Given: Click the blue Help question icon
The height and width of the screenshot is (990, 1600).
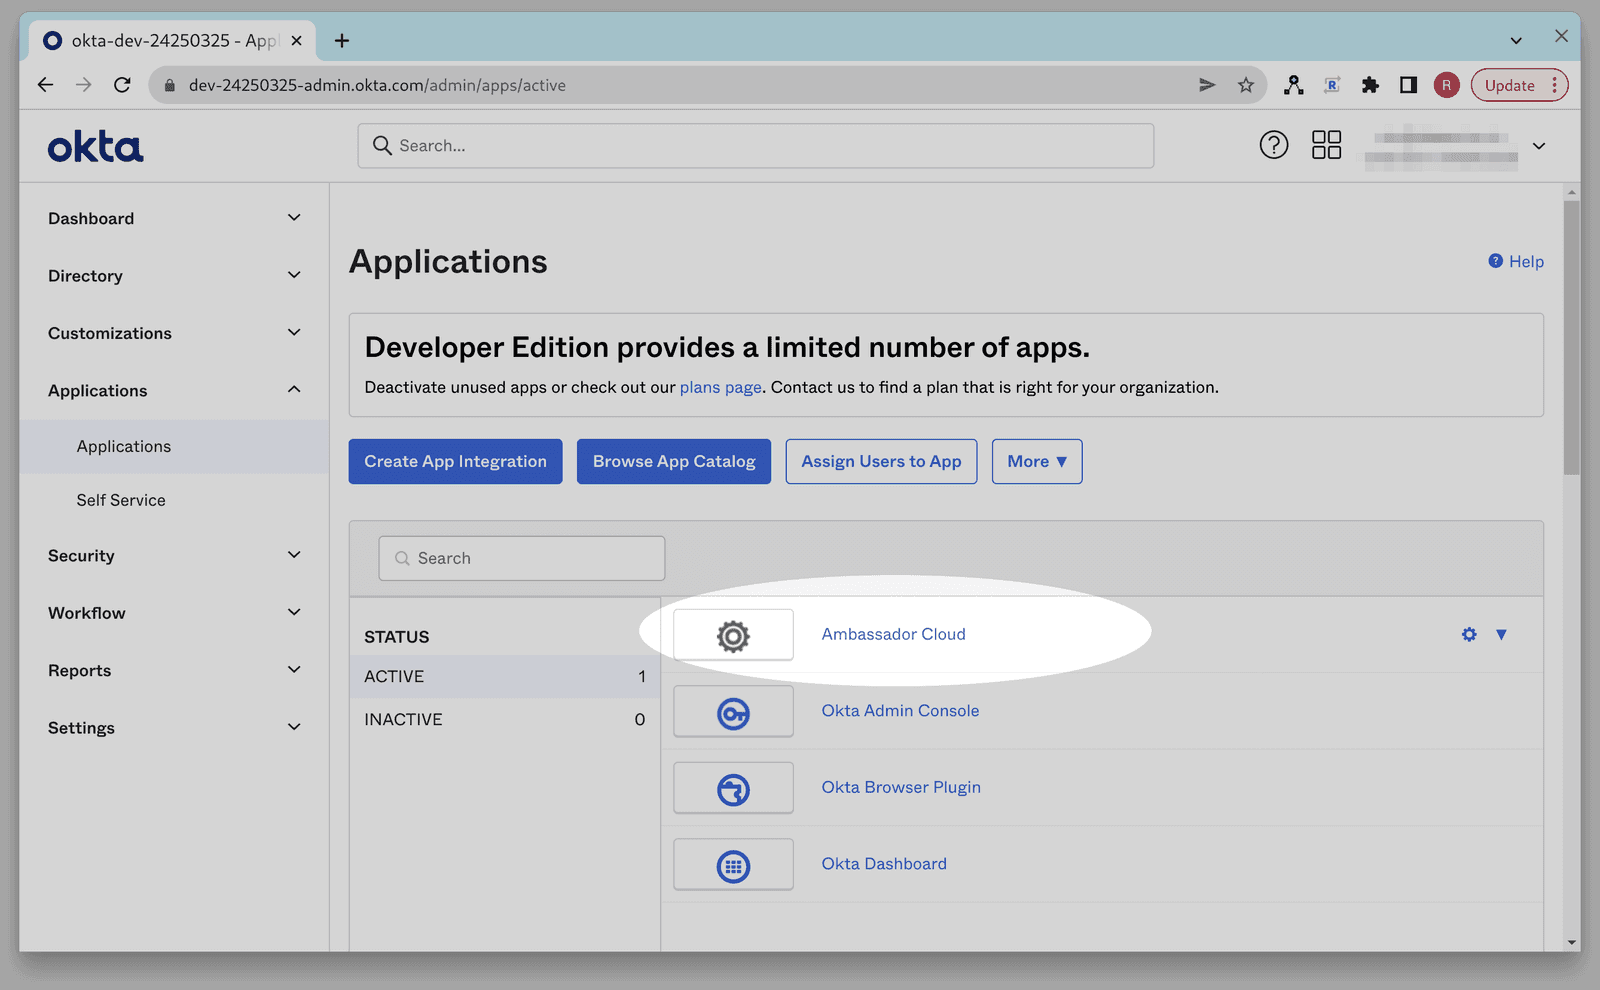Looking at the screenshot, I should pyautogui.click(x=1495, y=261).
